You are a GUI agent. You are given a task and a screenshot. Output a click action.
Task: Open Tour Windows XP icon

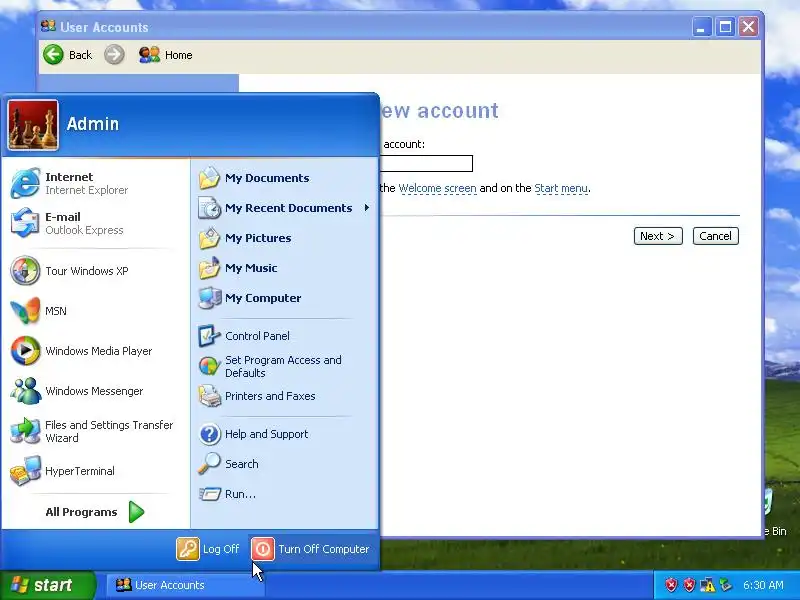26,270
